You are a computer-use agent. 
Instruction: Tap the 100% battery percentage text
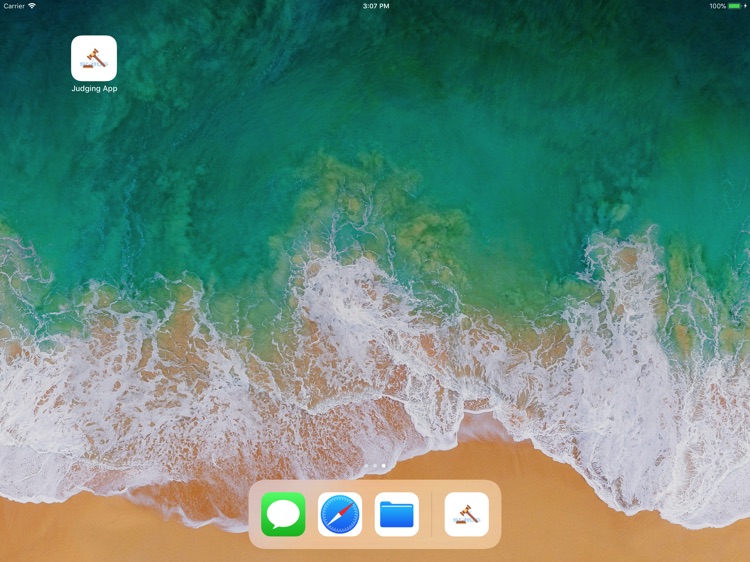pyautogui.click(x=717, y=6)
